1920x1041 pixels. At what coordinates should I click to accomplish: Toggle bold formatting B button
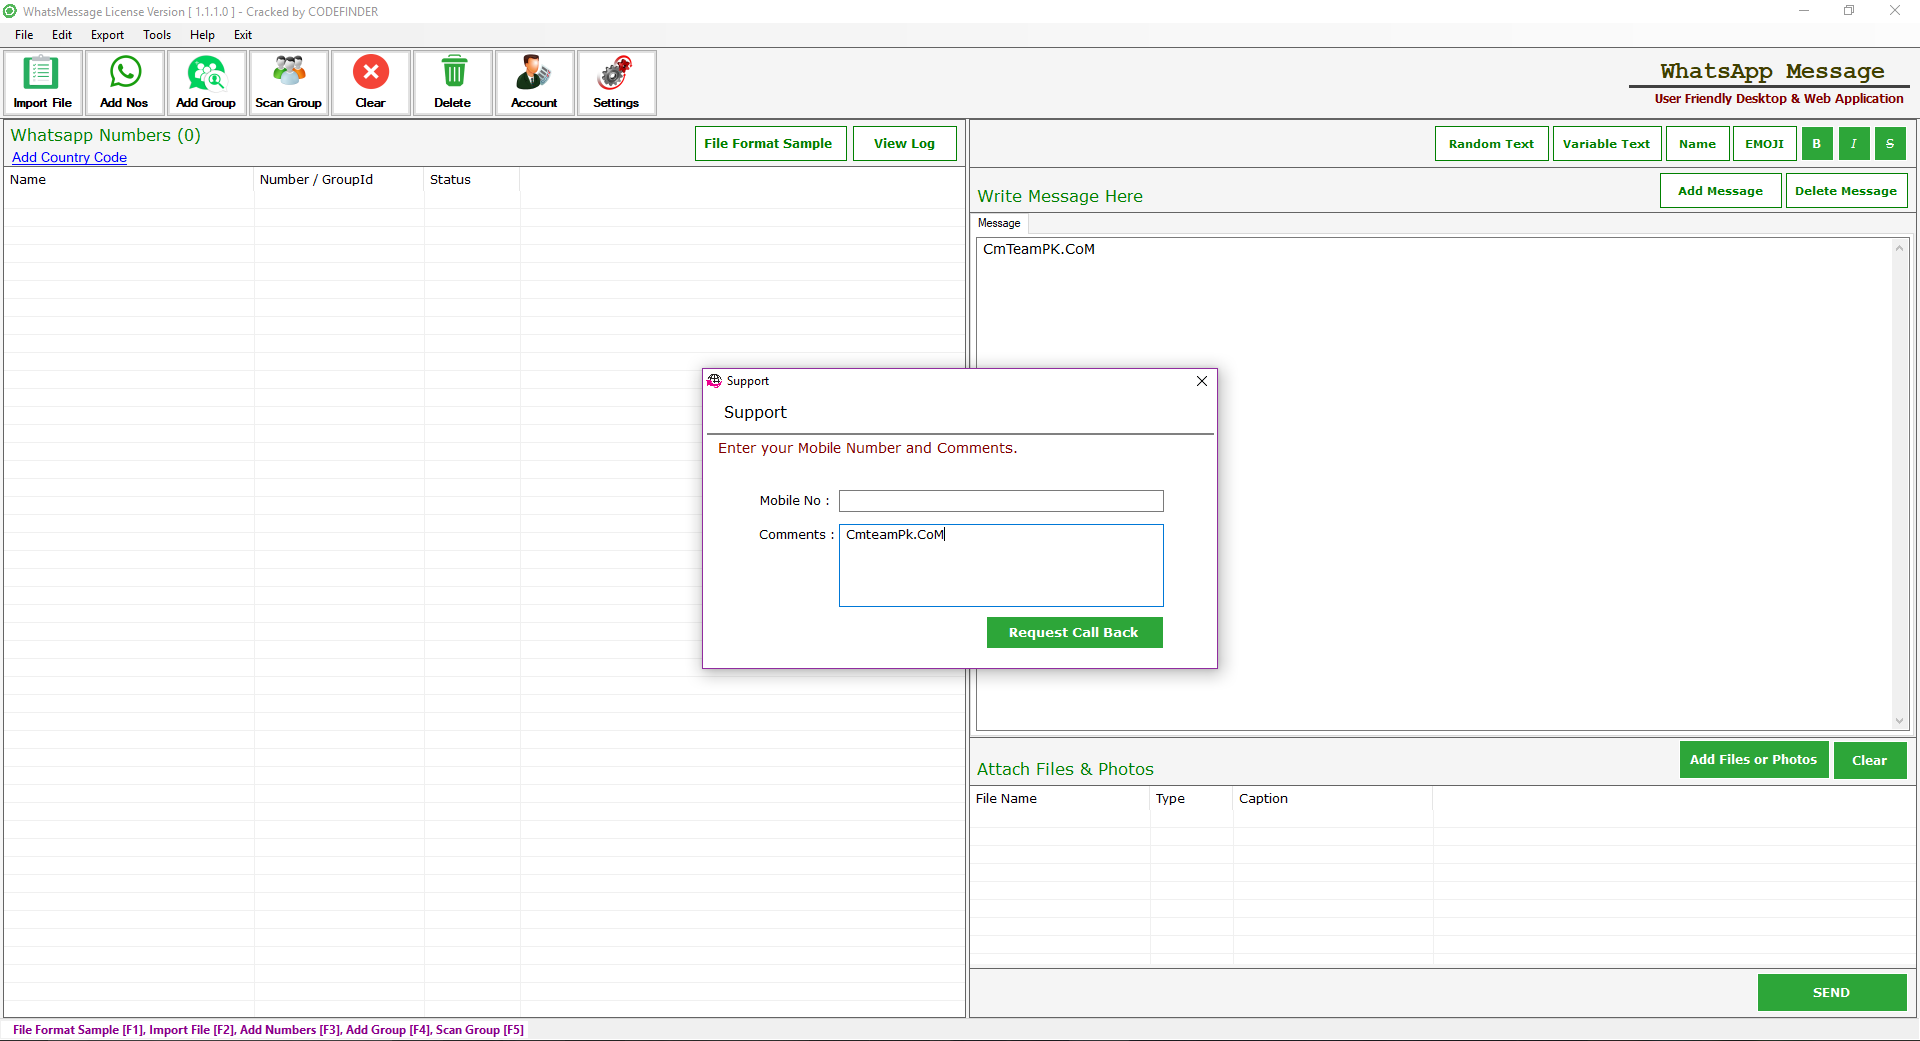click(1817, 144)
